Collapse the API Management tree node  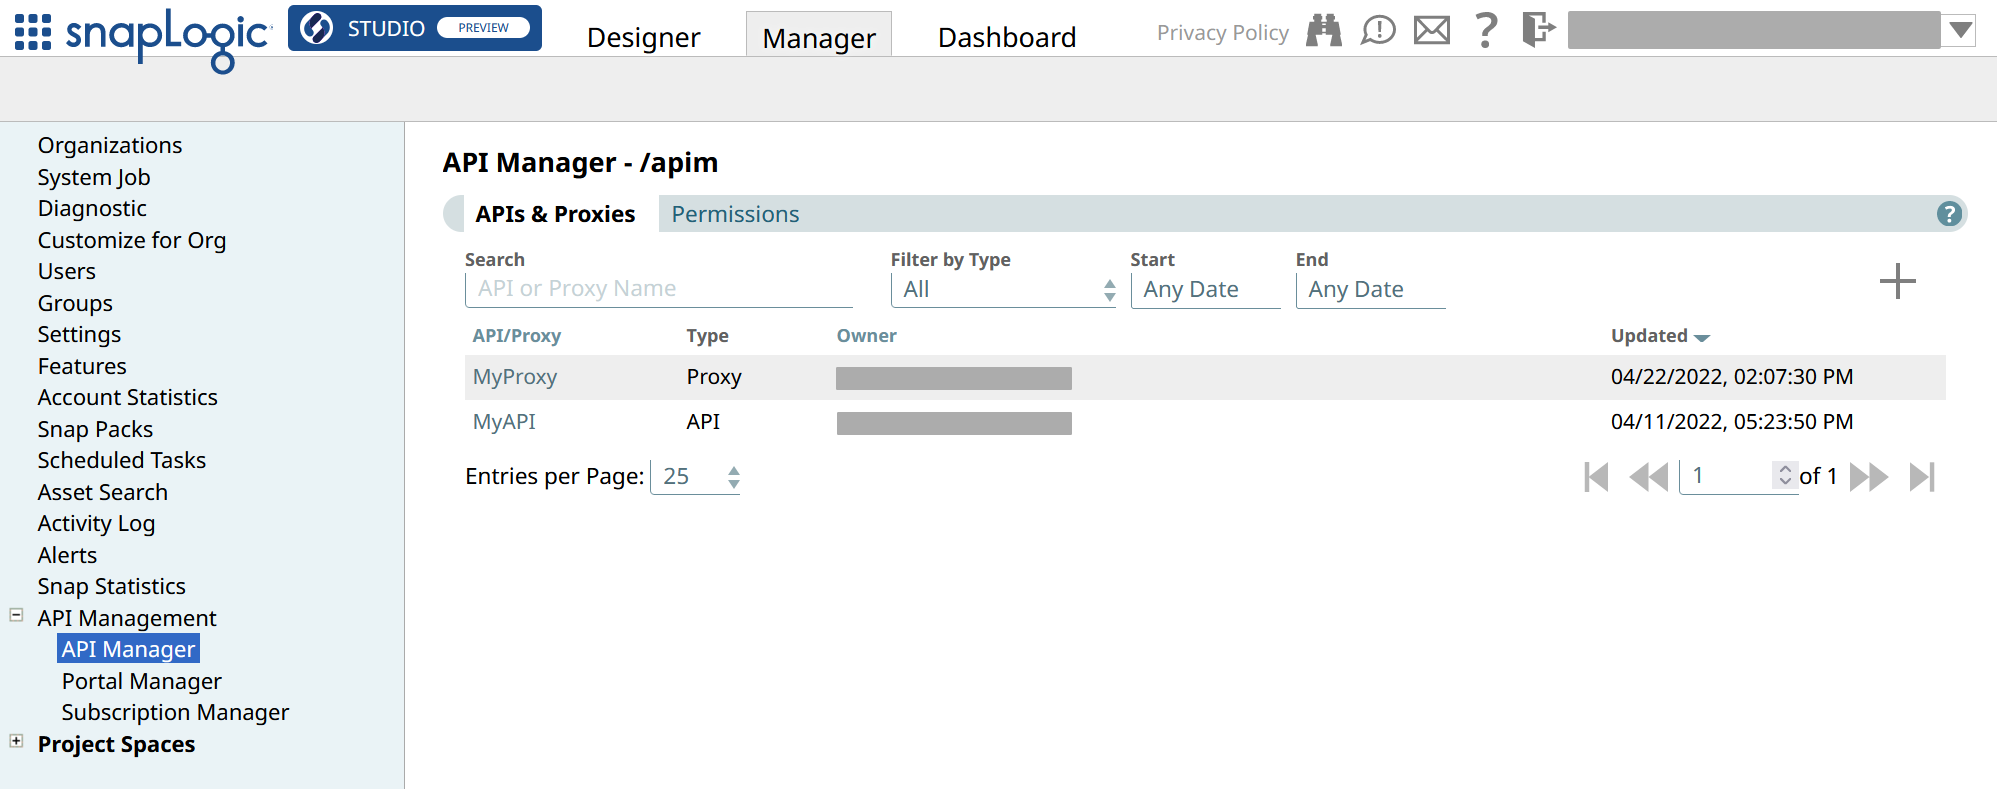(x=16, y=615)
